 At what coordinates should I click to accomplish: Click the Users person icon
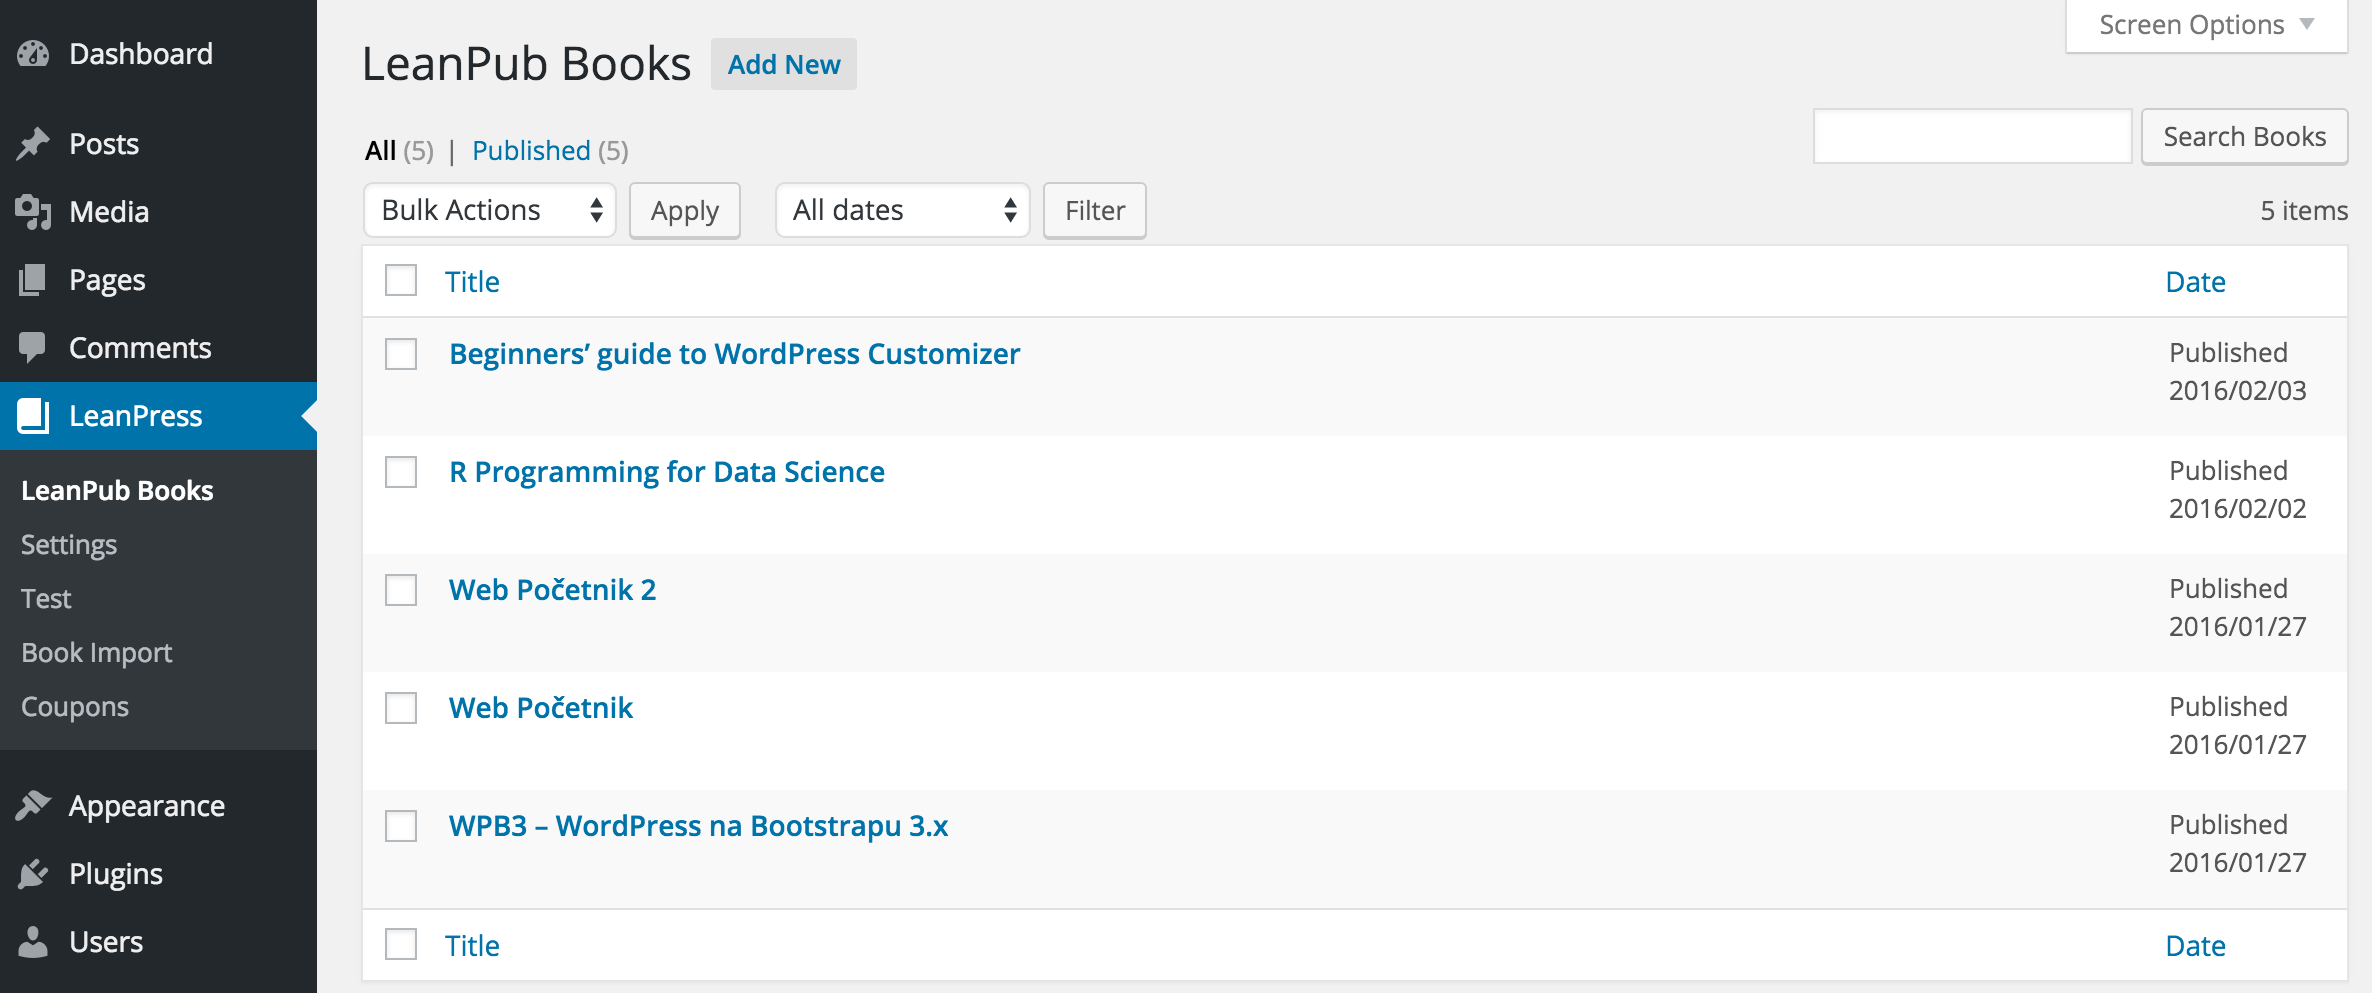[33, 942]
